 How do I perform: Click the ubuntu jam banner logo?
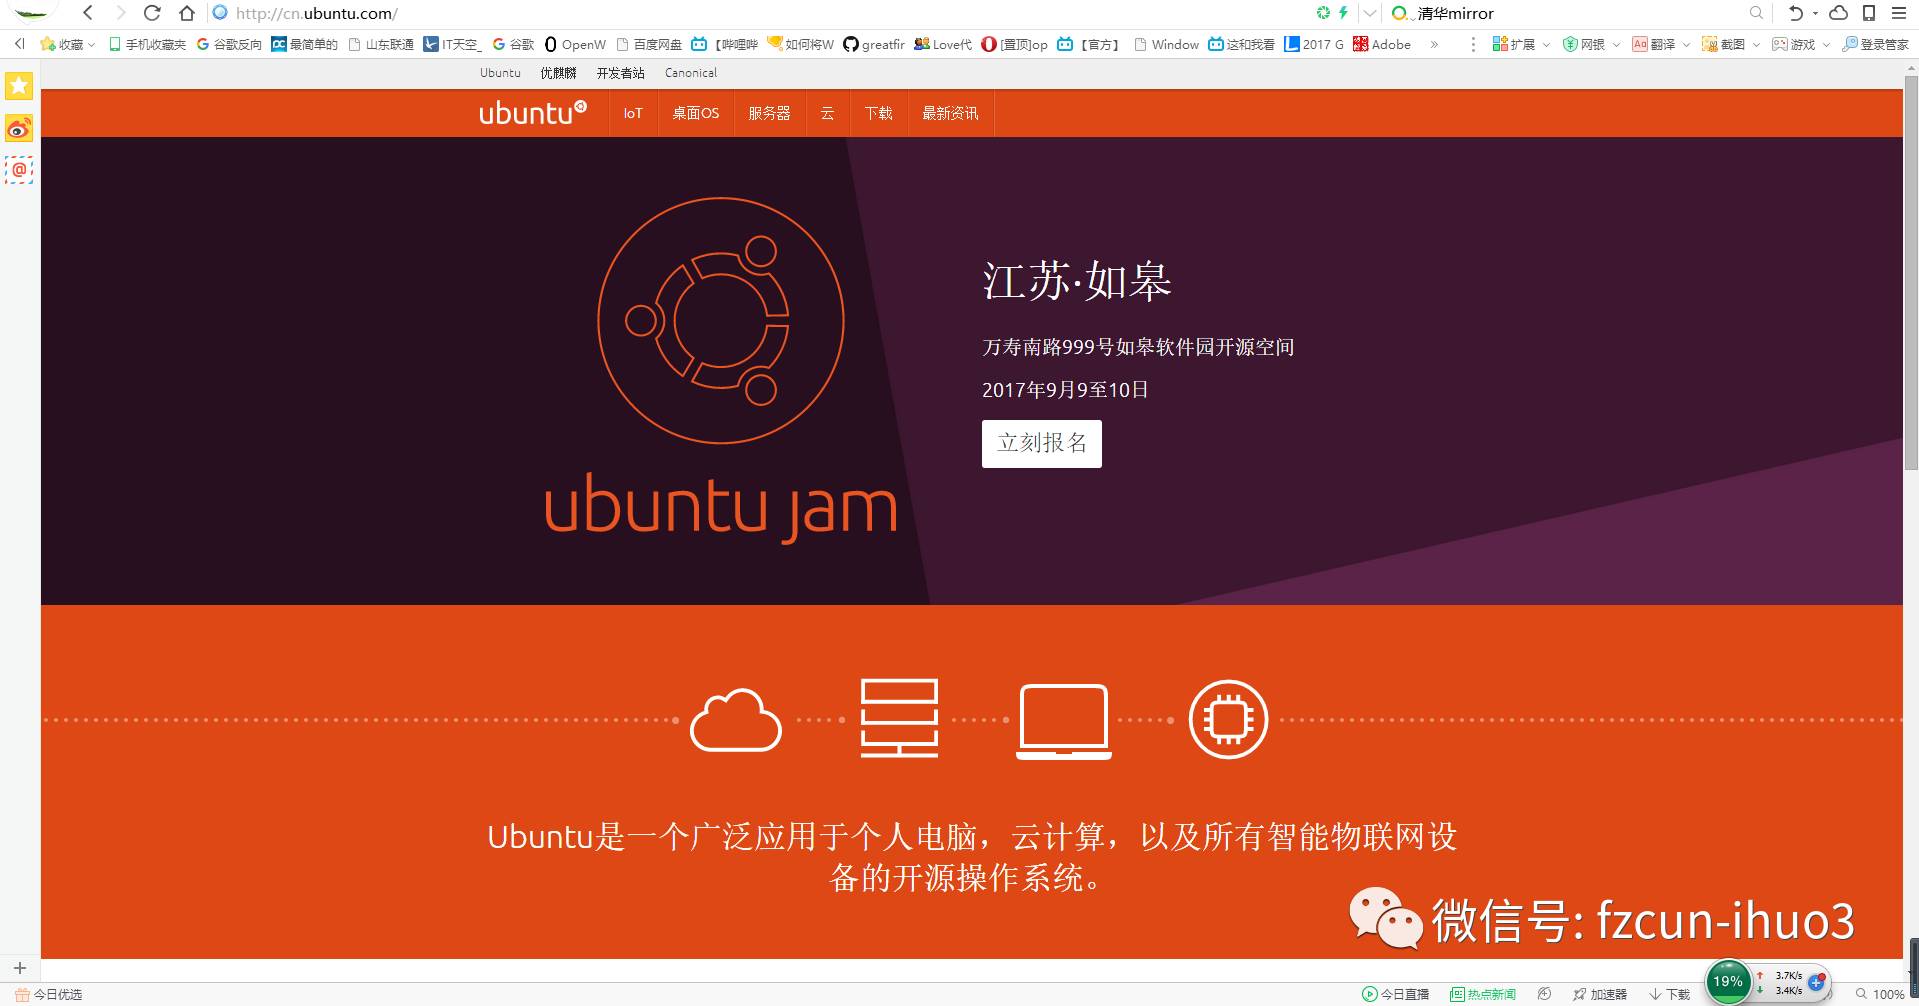721,370
